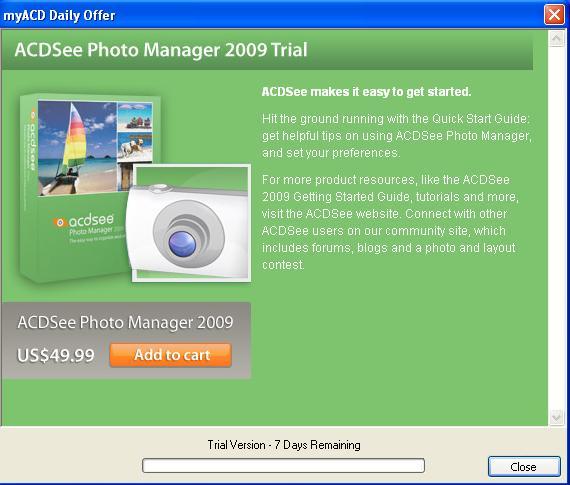This screenshot has height=485, width=570.
Task: Click the Trial Version 7 Days Remaining text
Action: click(284, 445)
